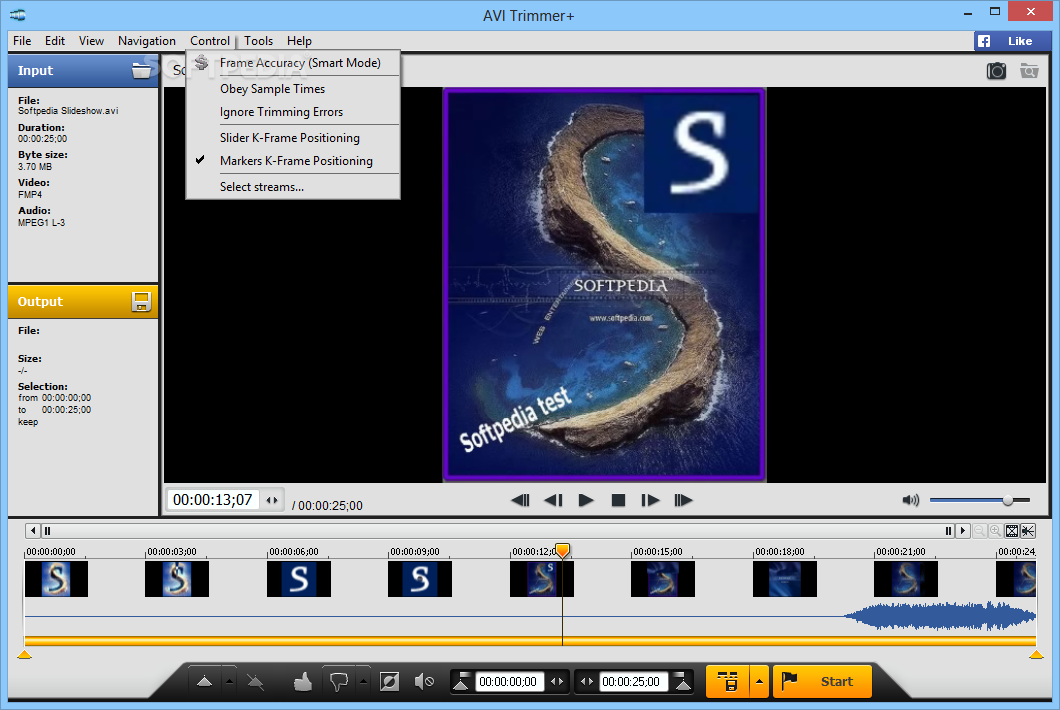The width and height of the screenshot is (1060, 710).
Task: Toggle Slider K-Frame Positioning
Action: [x=293, y=137]
